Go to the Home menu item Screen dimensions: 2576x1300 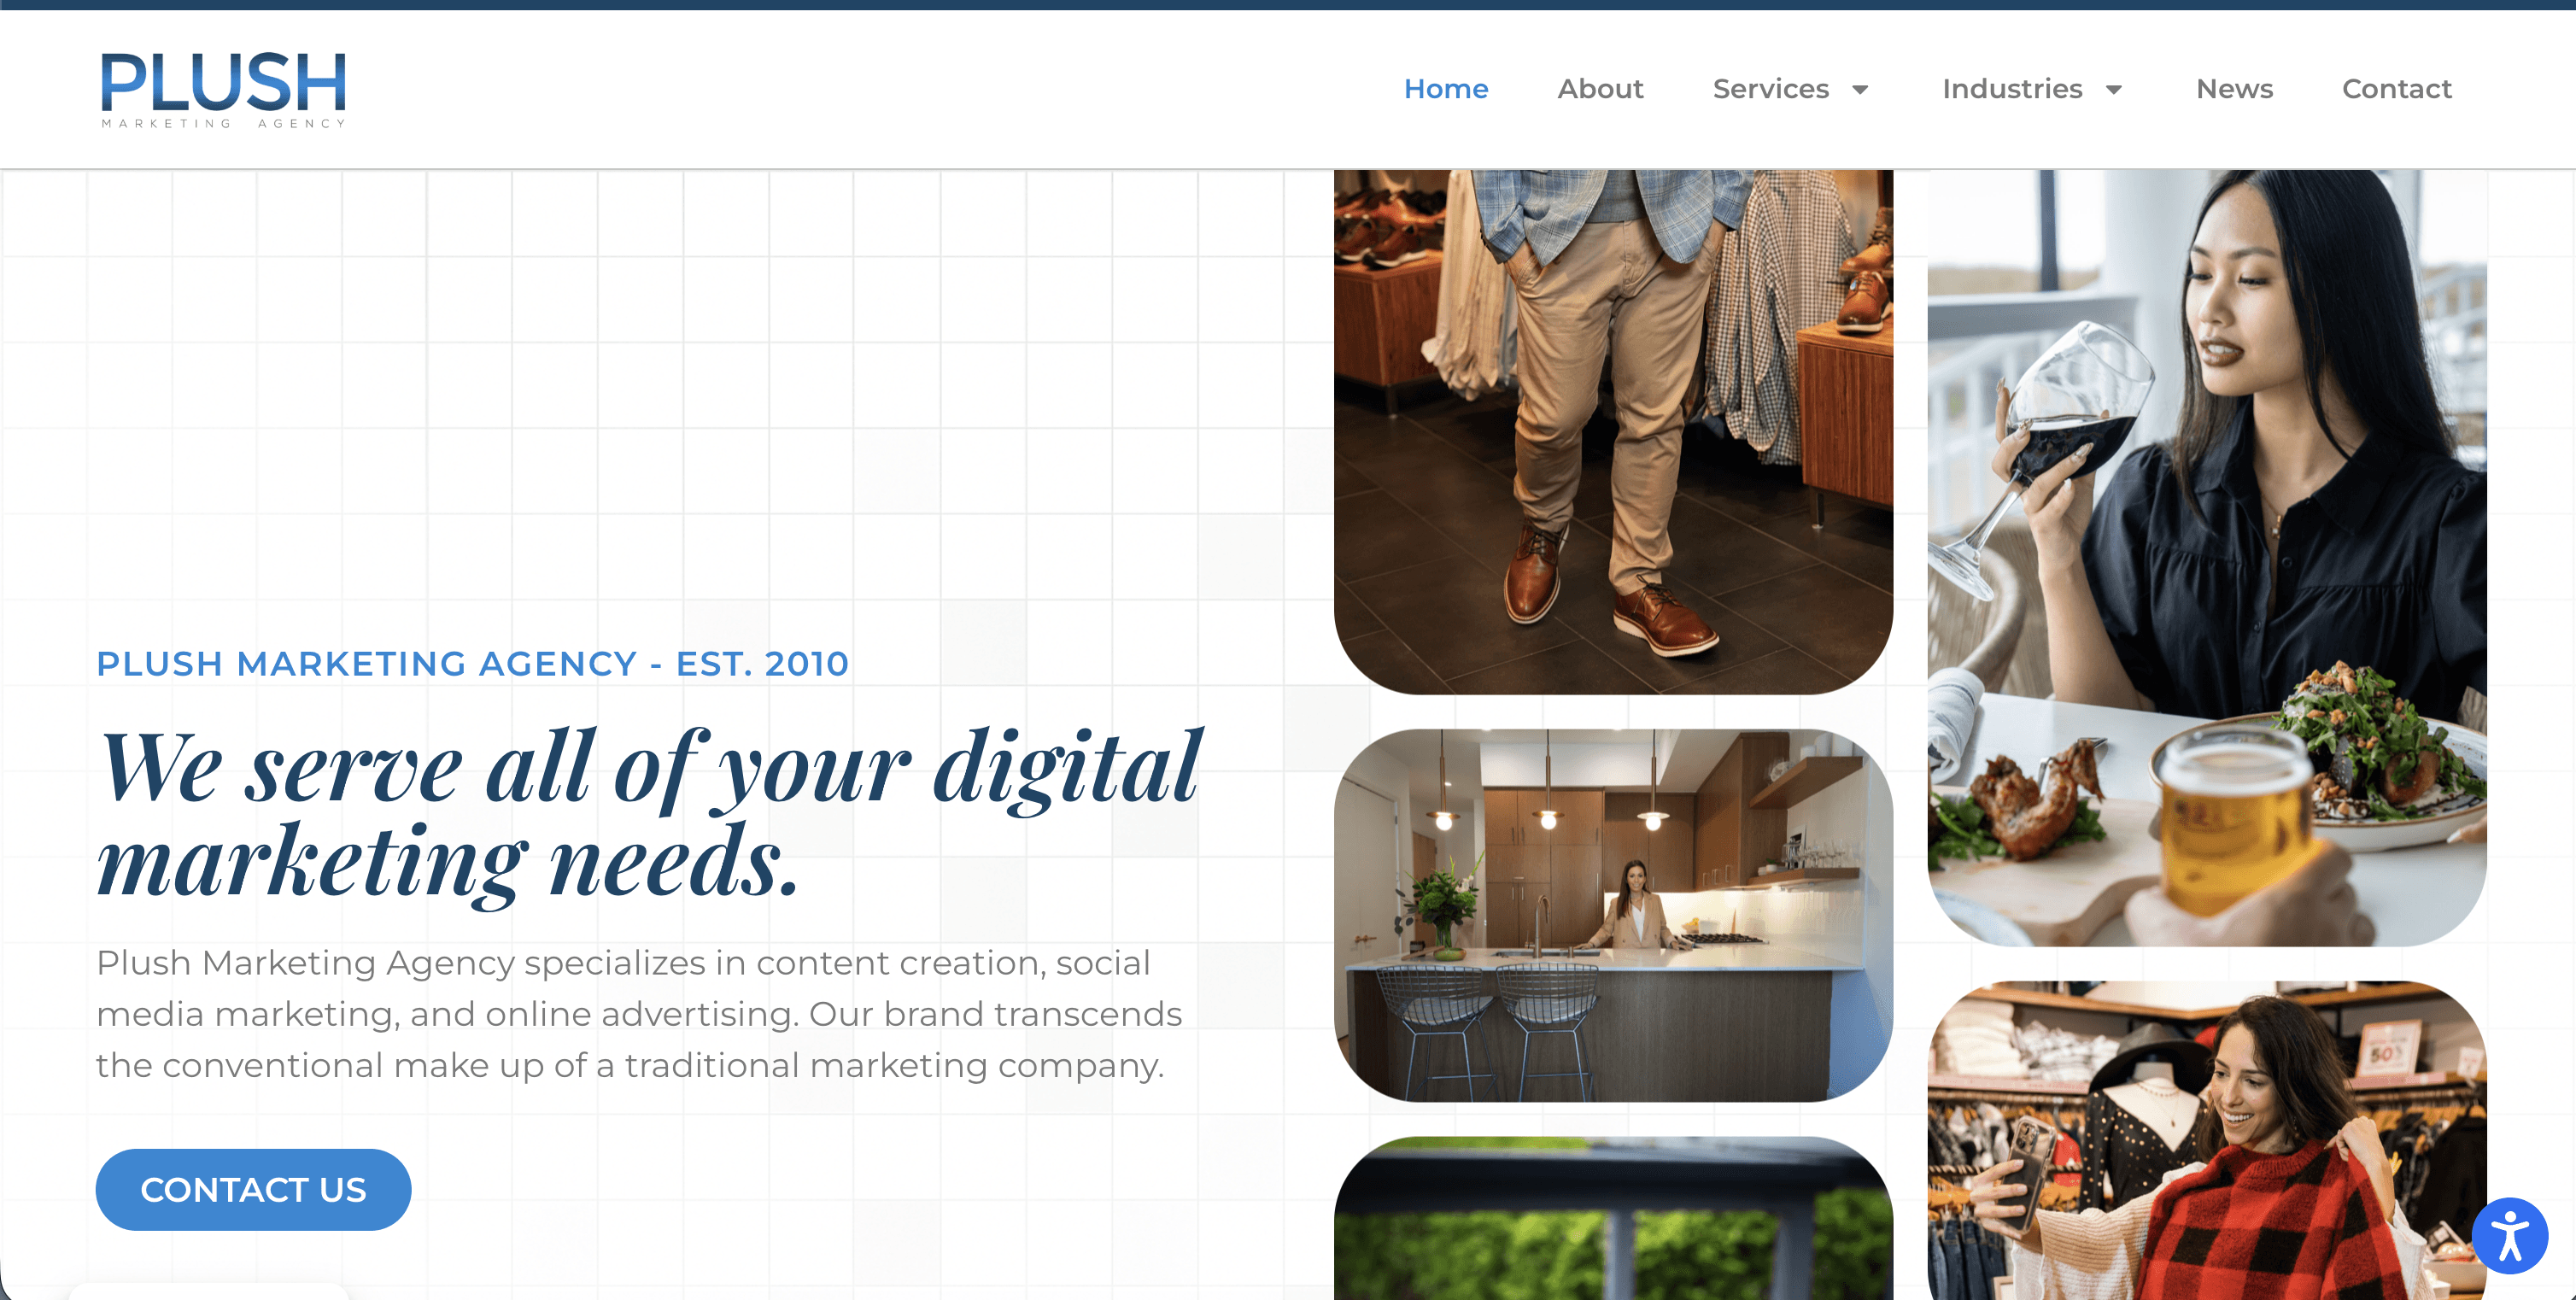1446,89
